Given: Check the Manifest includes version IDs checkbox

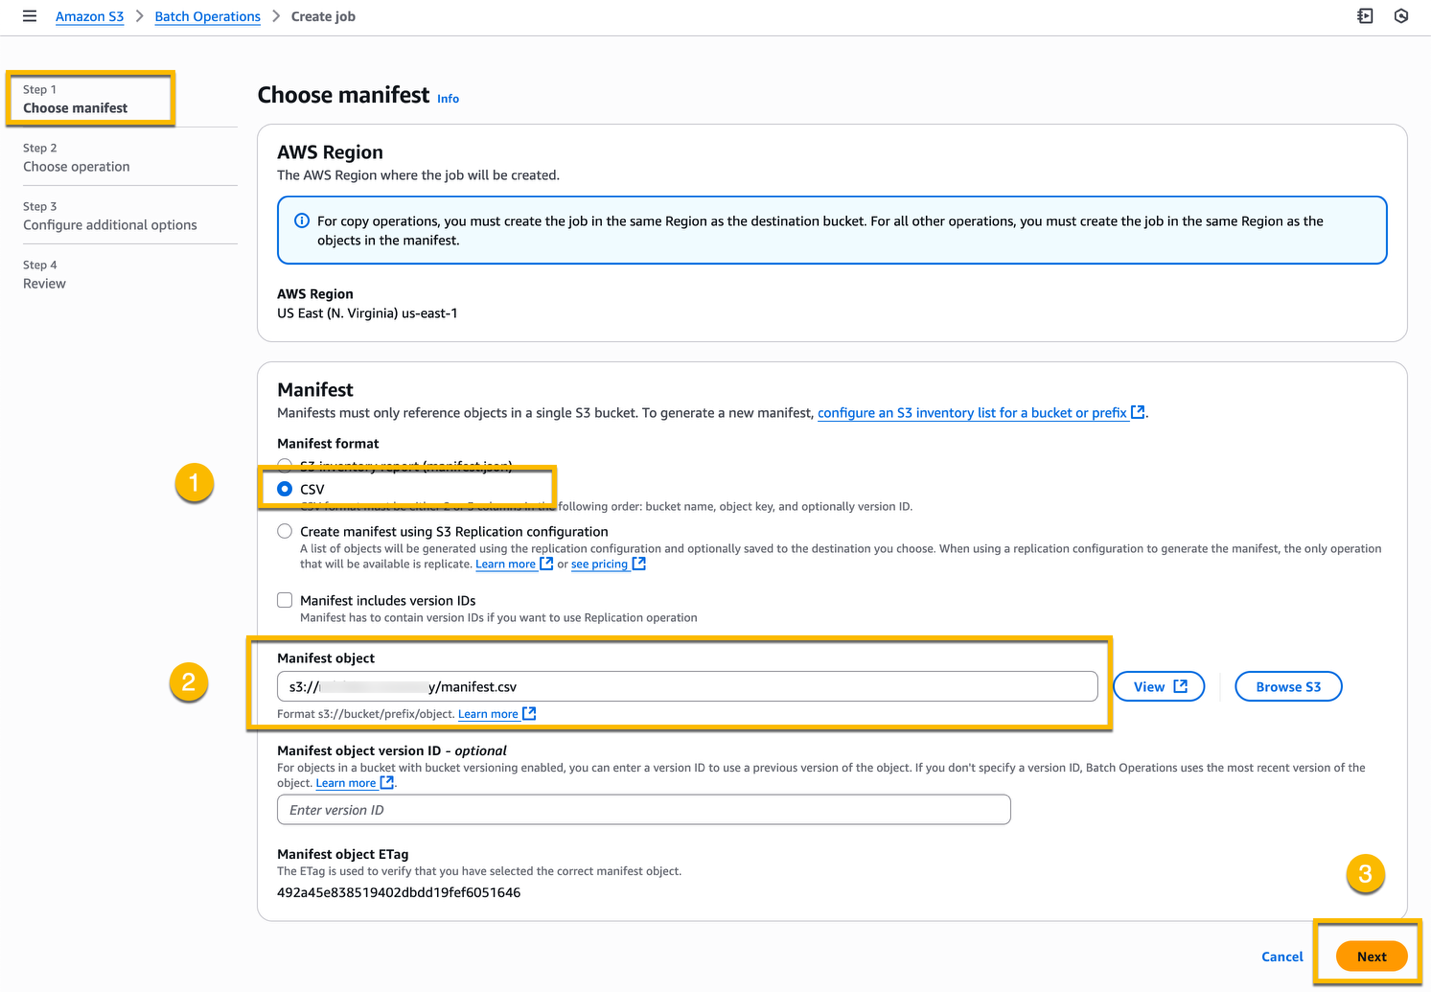Looking at the screenshot, I should pyautogui.click(x=285, y=599).
